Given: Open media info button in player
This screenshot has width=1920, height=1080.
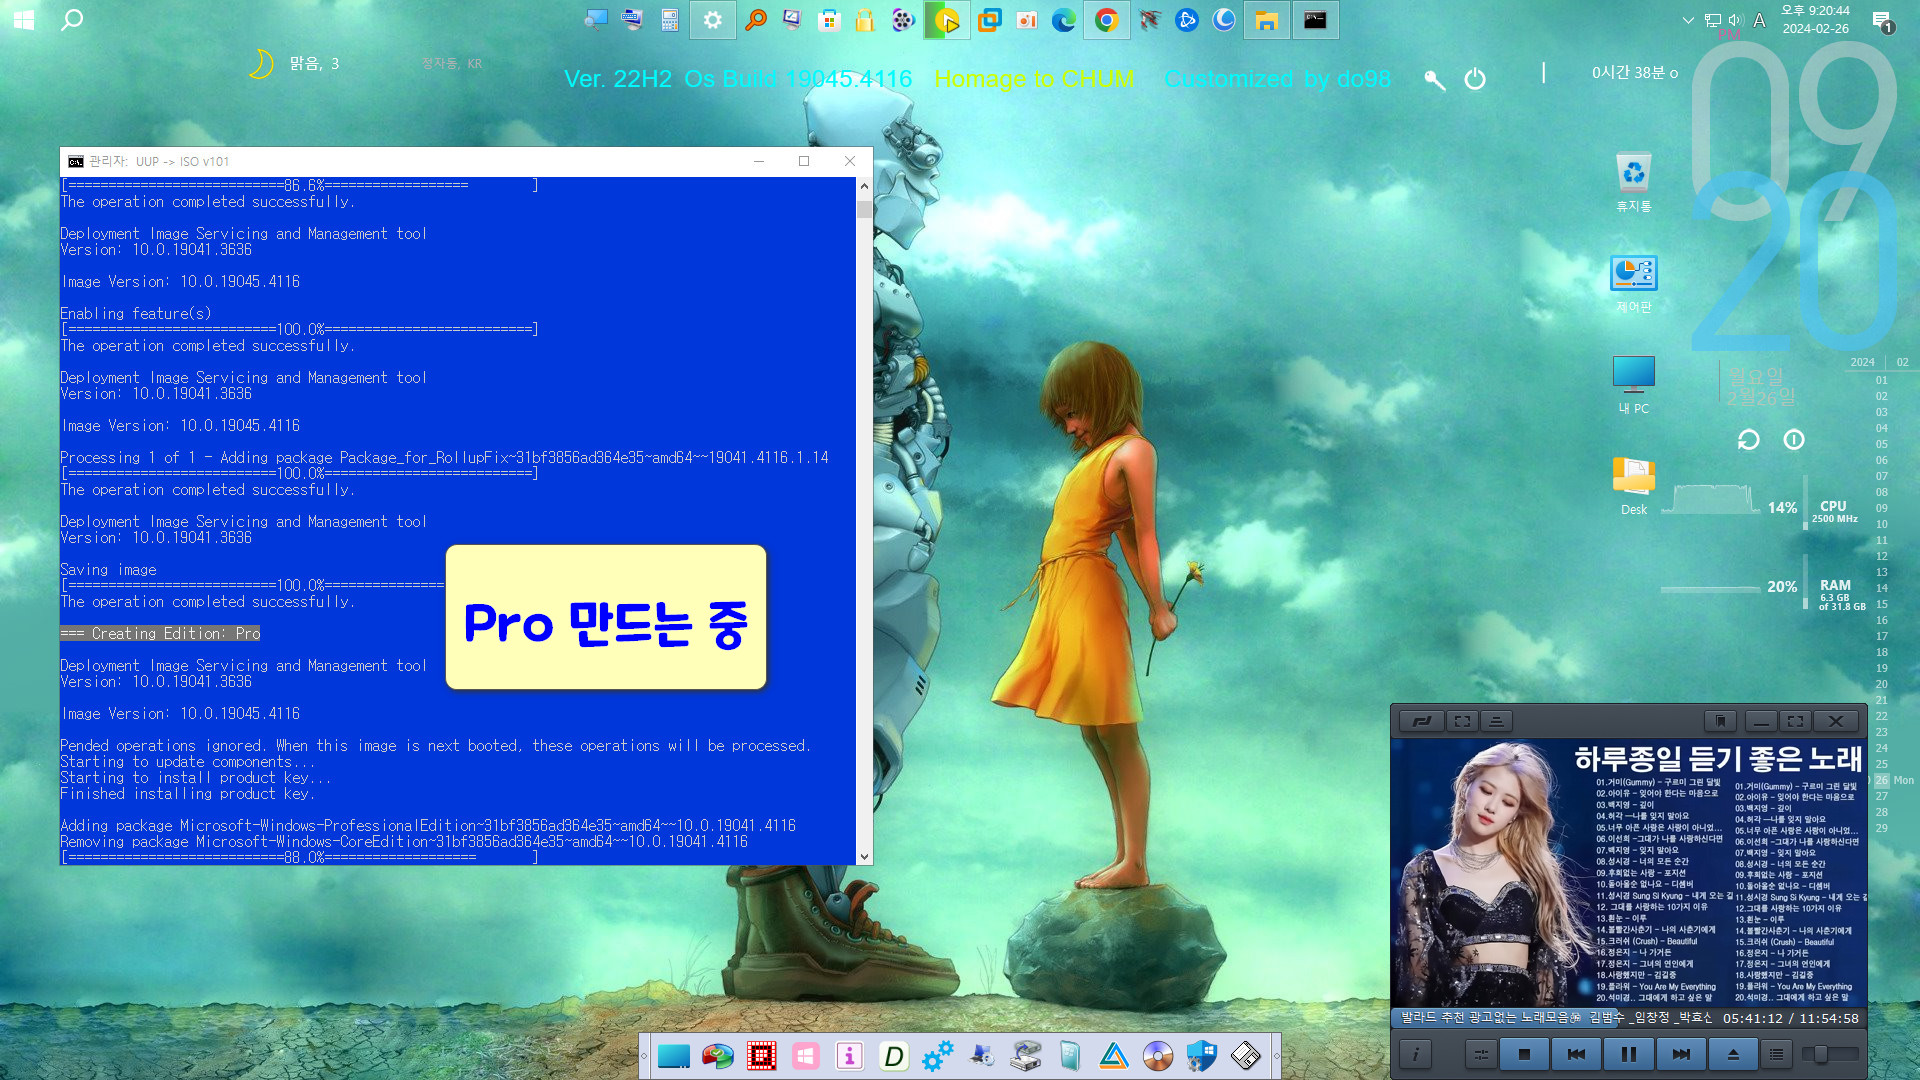Looking at the screenshot, I should tap(1415, 1054).
